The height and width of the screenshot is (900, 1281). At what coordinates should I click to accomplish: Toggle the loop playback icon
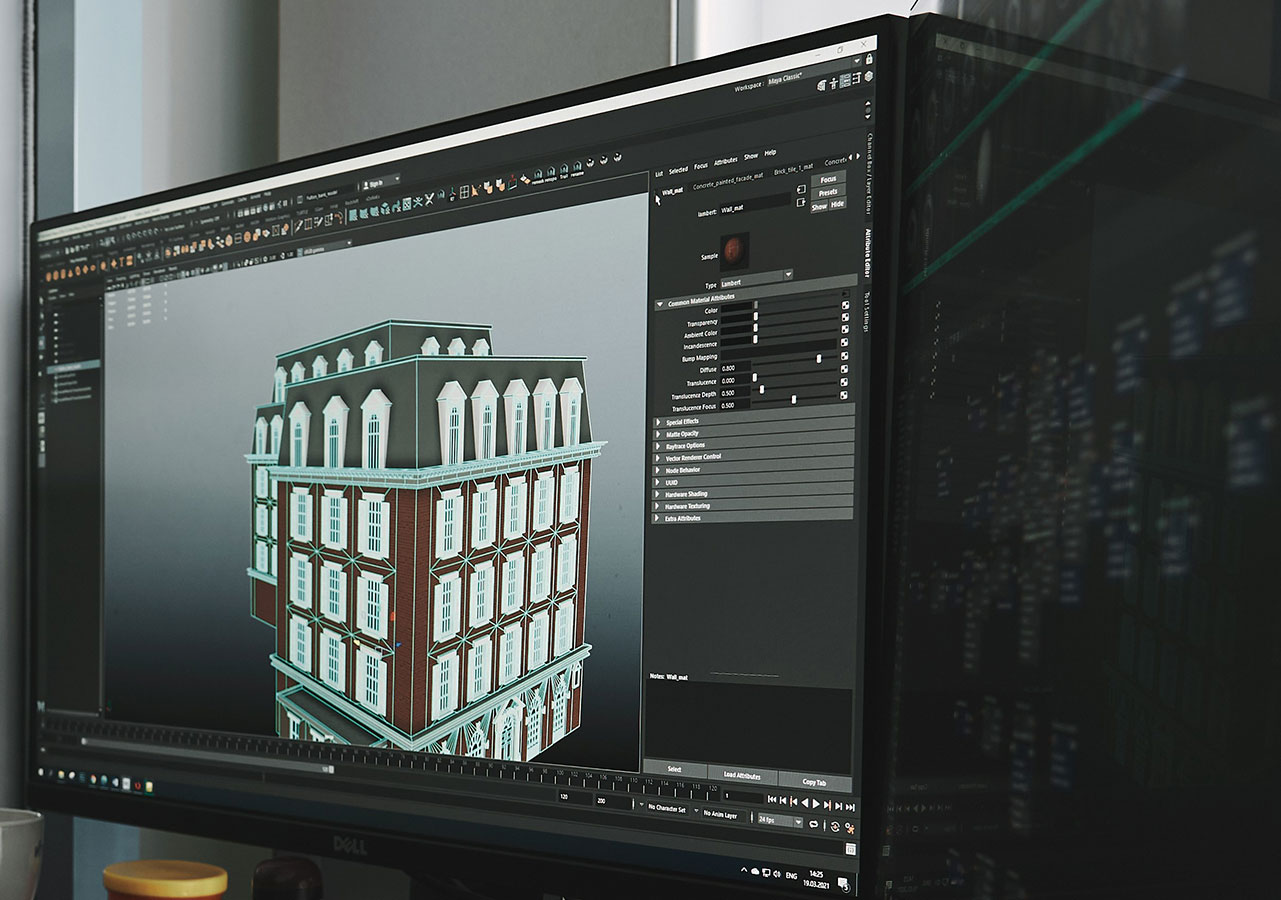point(814,824)
